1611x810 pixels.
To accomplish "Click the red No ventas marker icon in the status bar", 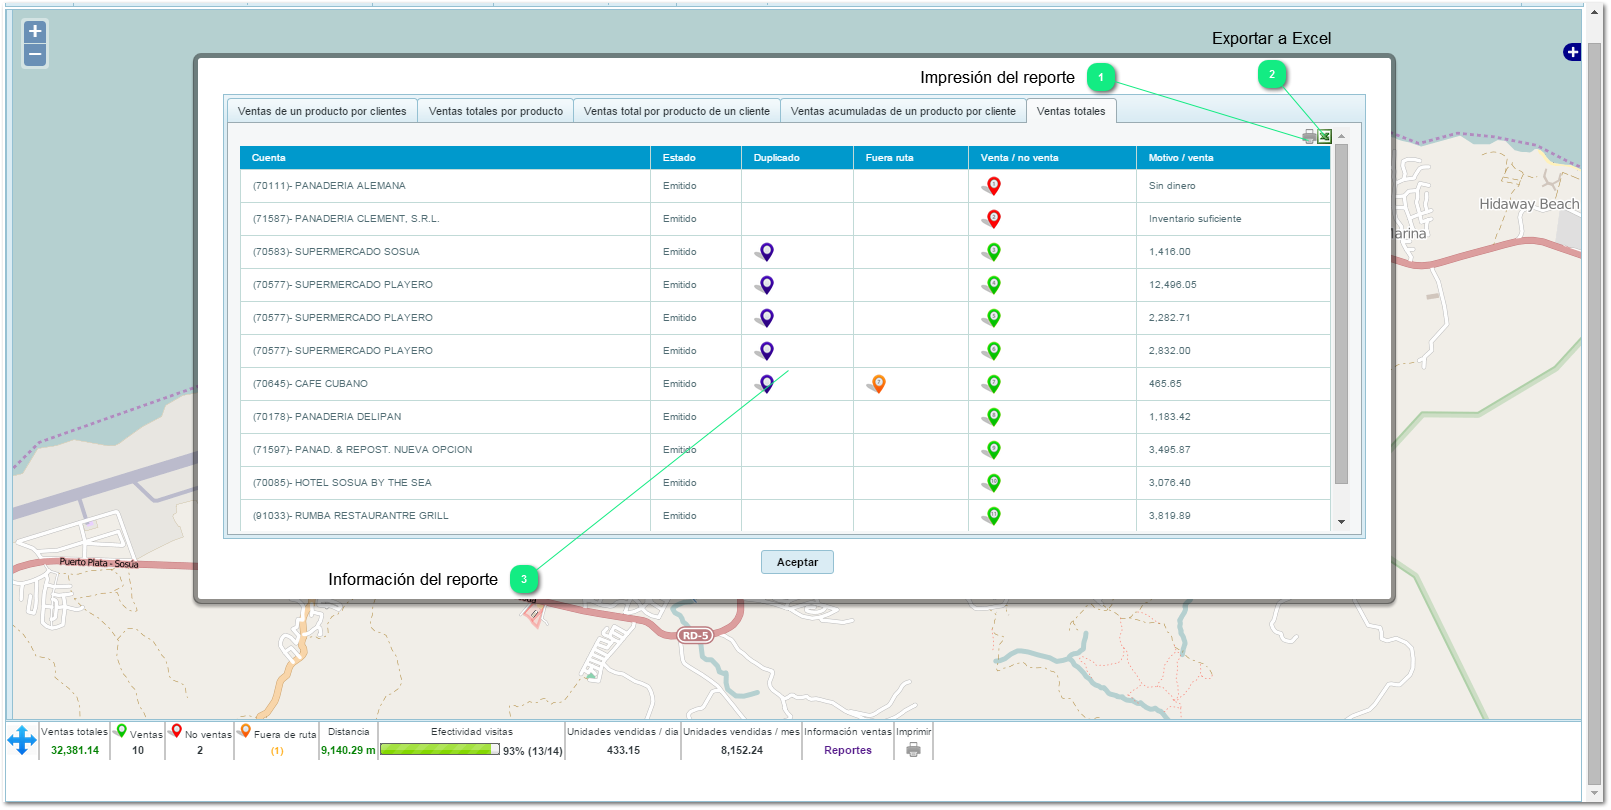I will 176,732.
